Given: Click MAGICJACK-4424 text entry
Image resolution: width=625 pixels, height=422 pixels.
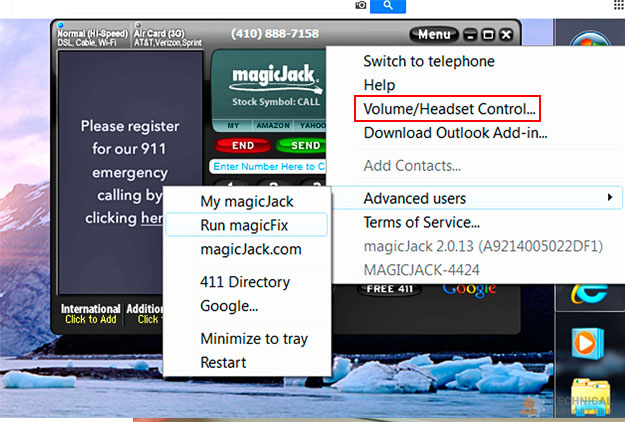Looking at the screenshot, I should tap(421, 270).
